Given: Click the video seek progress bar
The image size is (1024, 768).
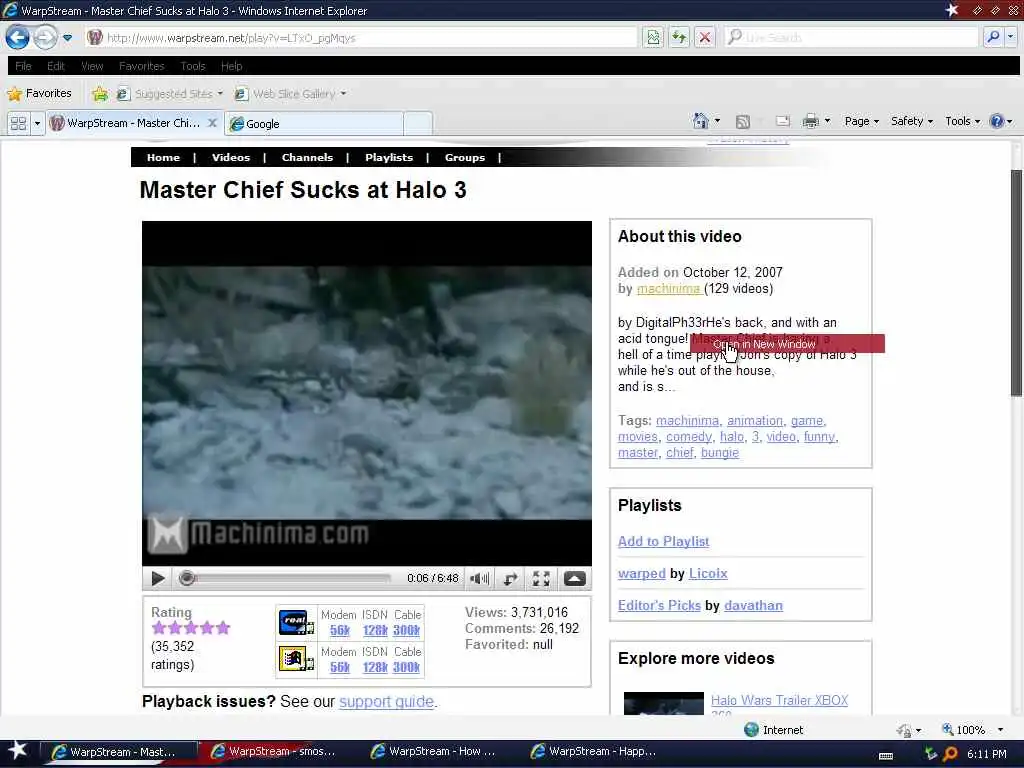Looking at the screenshot, I should click(285, 578).
